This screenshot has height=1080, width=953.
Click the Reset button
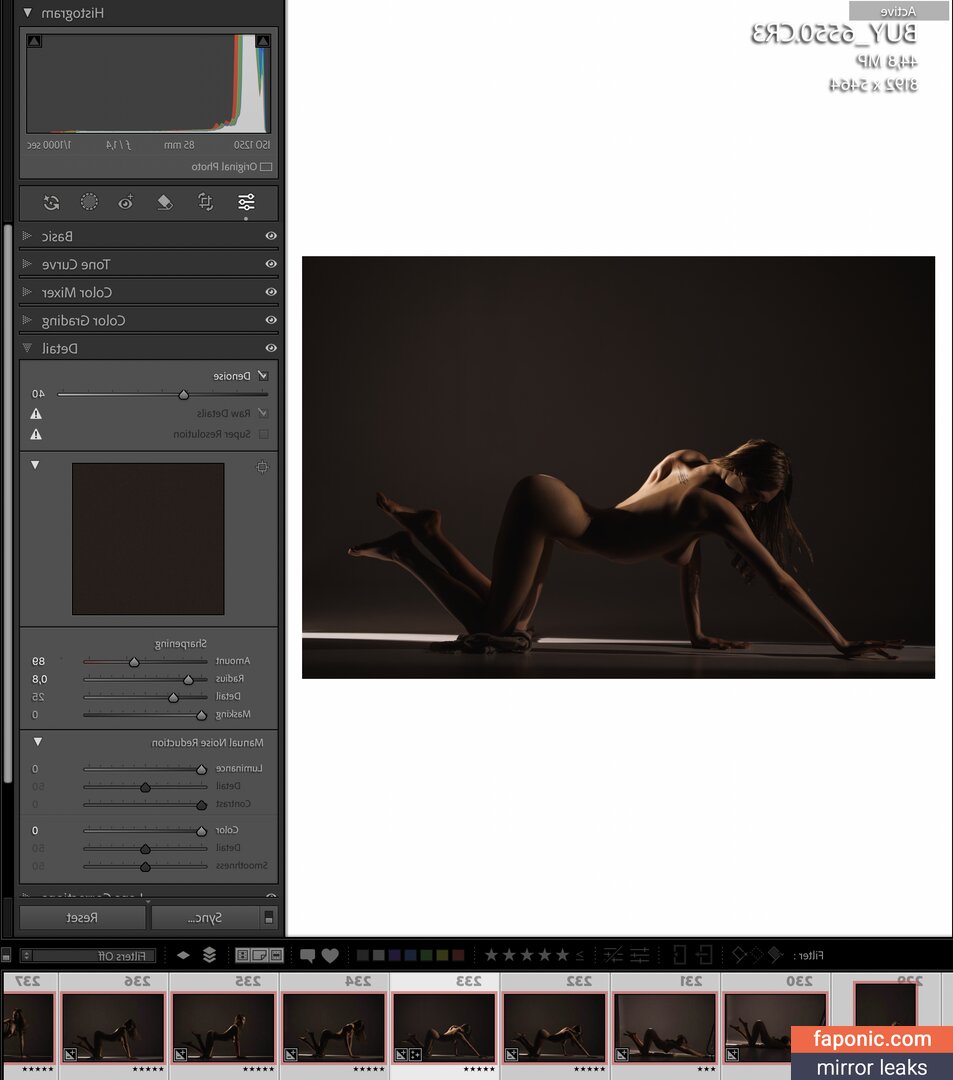coord(82,917)
